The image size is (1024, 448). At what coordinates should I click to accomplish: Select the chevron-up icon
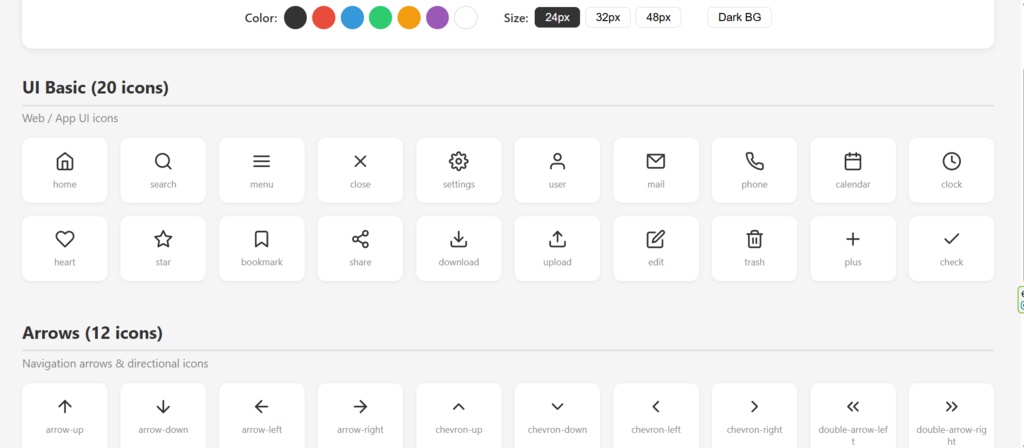pos(459,407)
